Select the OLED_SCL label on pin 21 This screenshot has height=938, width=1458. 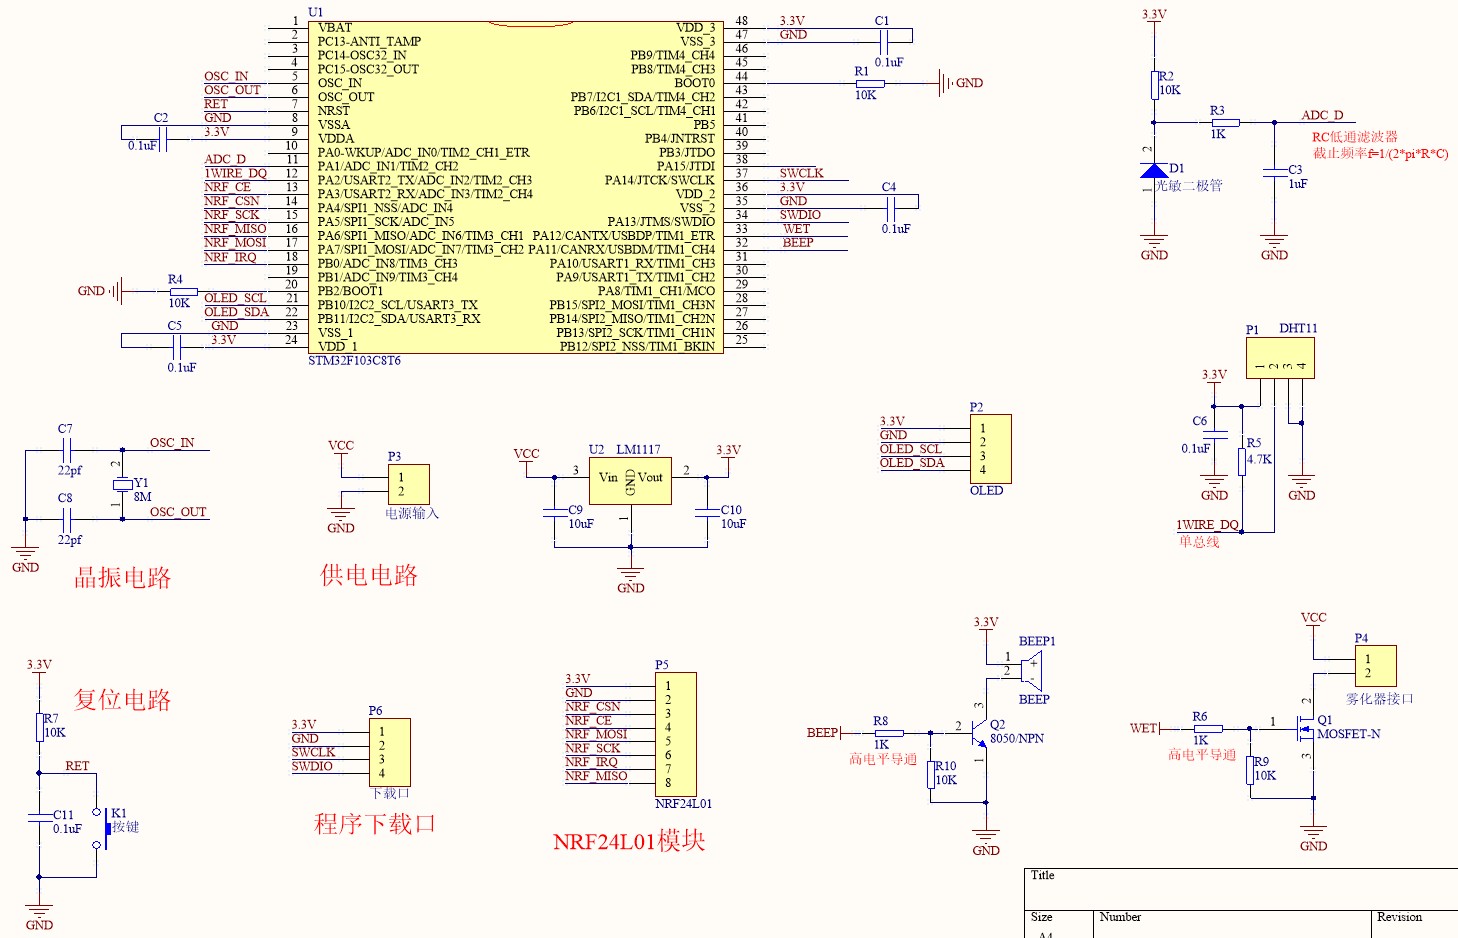point(235,298)
